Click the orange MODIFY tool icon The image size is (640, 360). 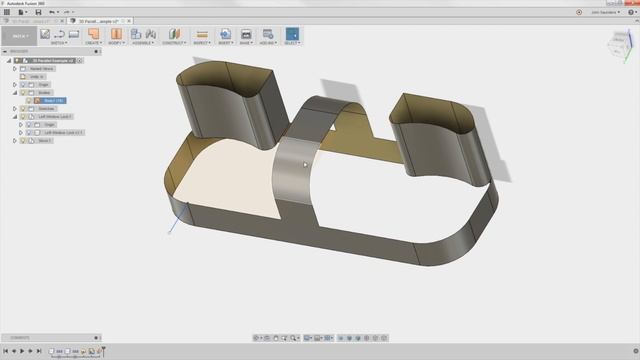tap(116, 34)
